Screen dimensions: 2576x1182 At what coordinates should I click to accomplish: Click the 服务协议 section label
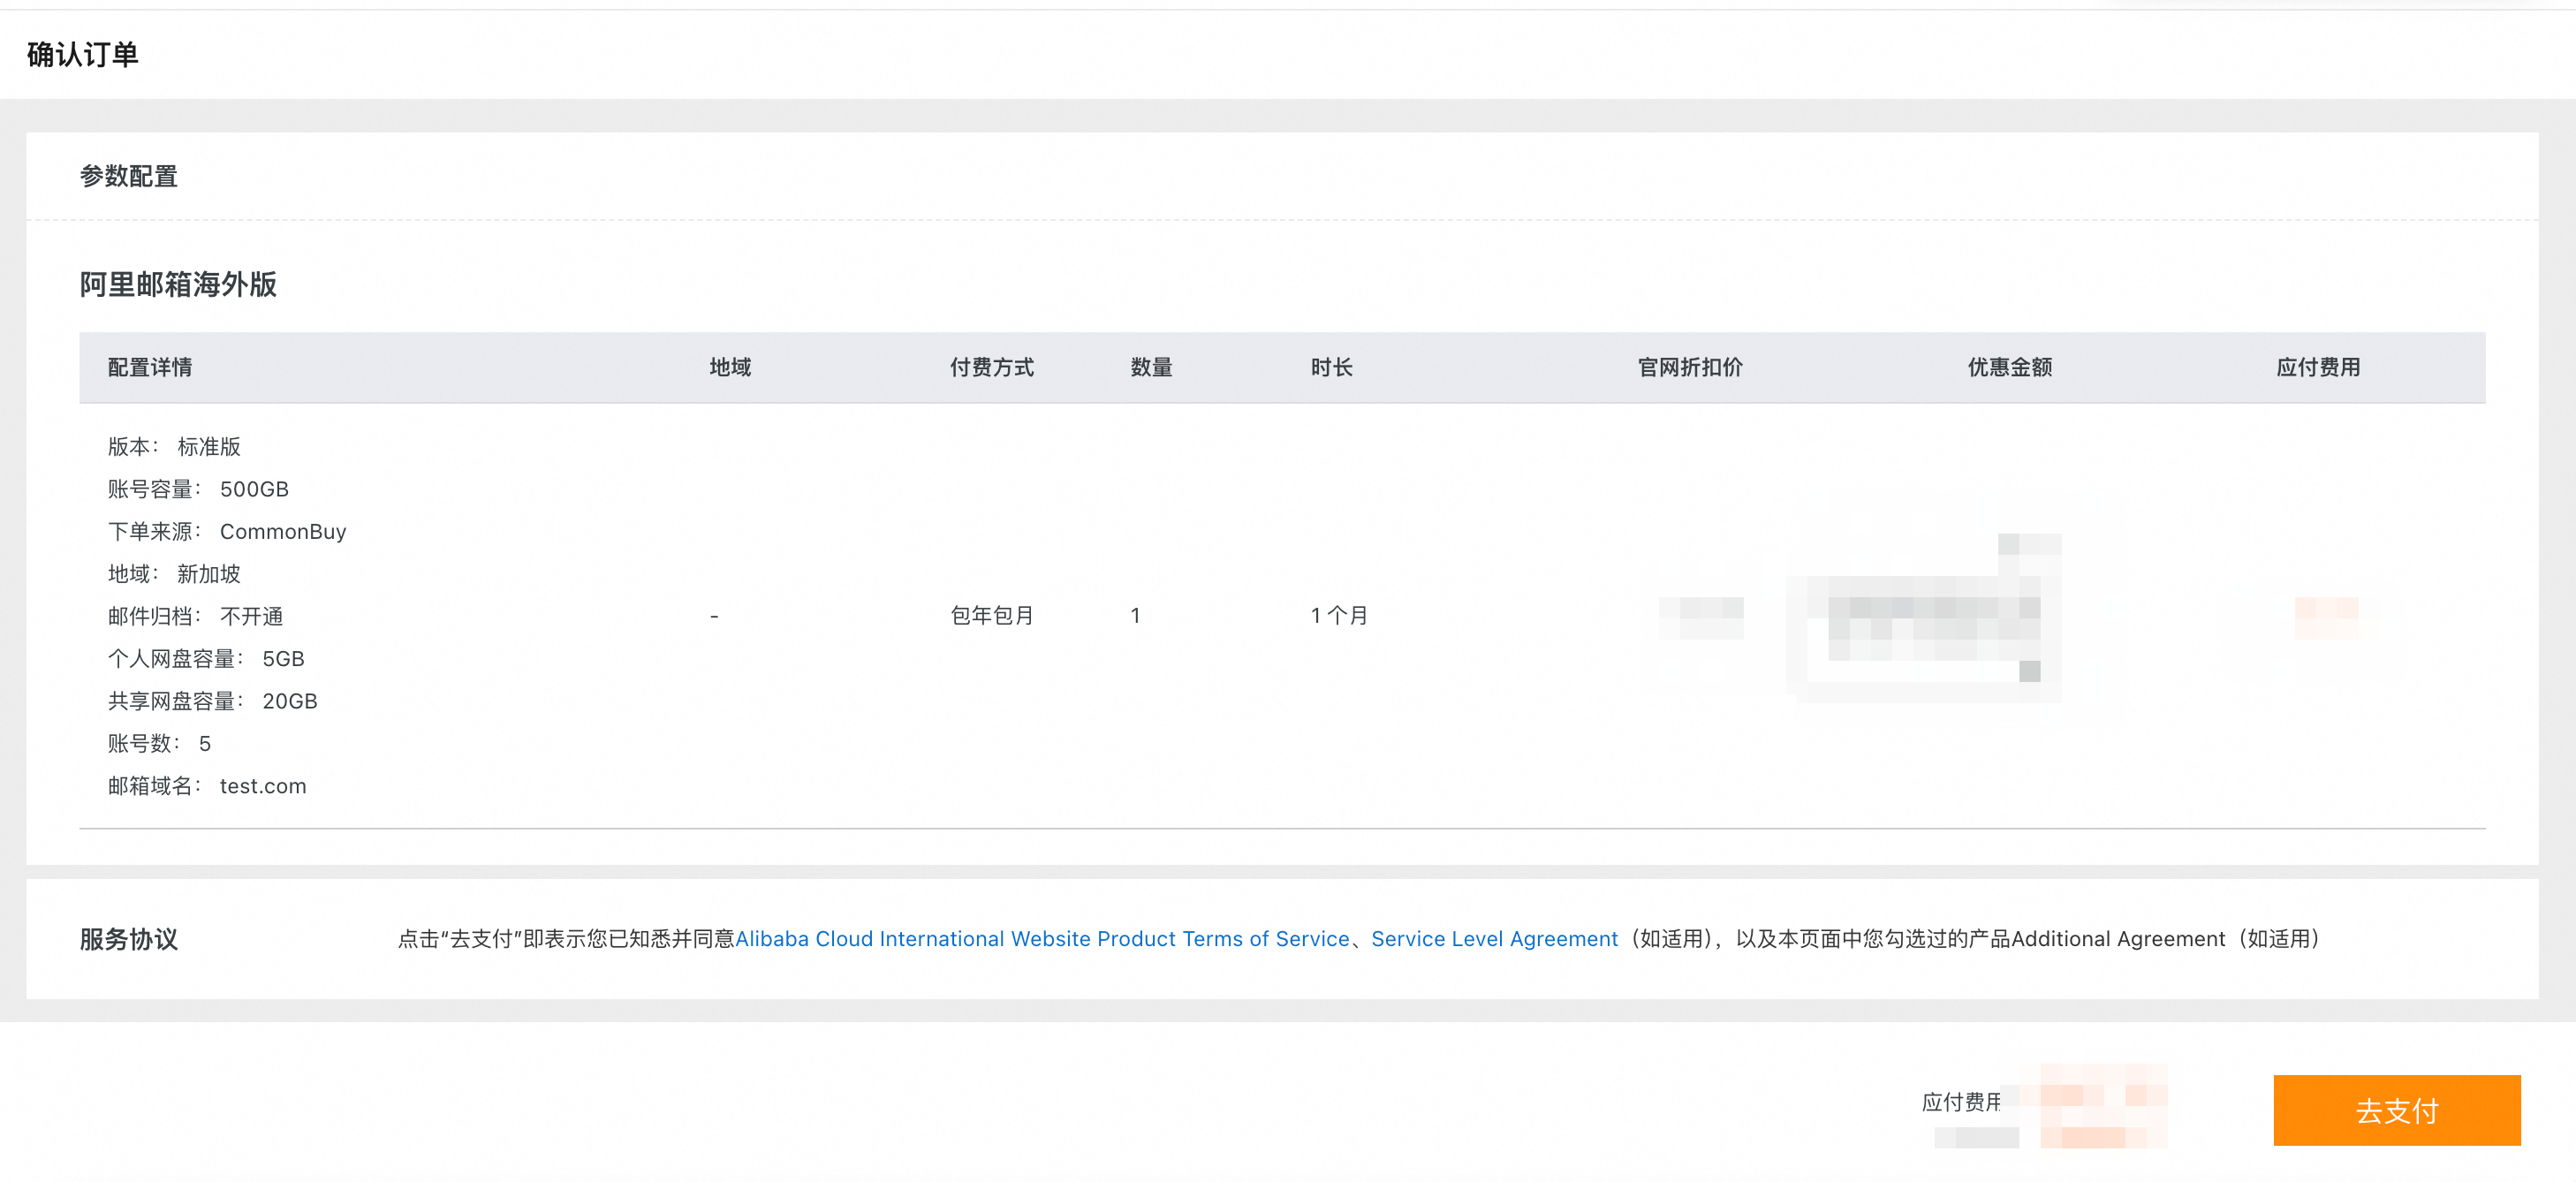click(x=129, y=938)
